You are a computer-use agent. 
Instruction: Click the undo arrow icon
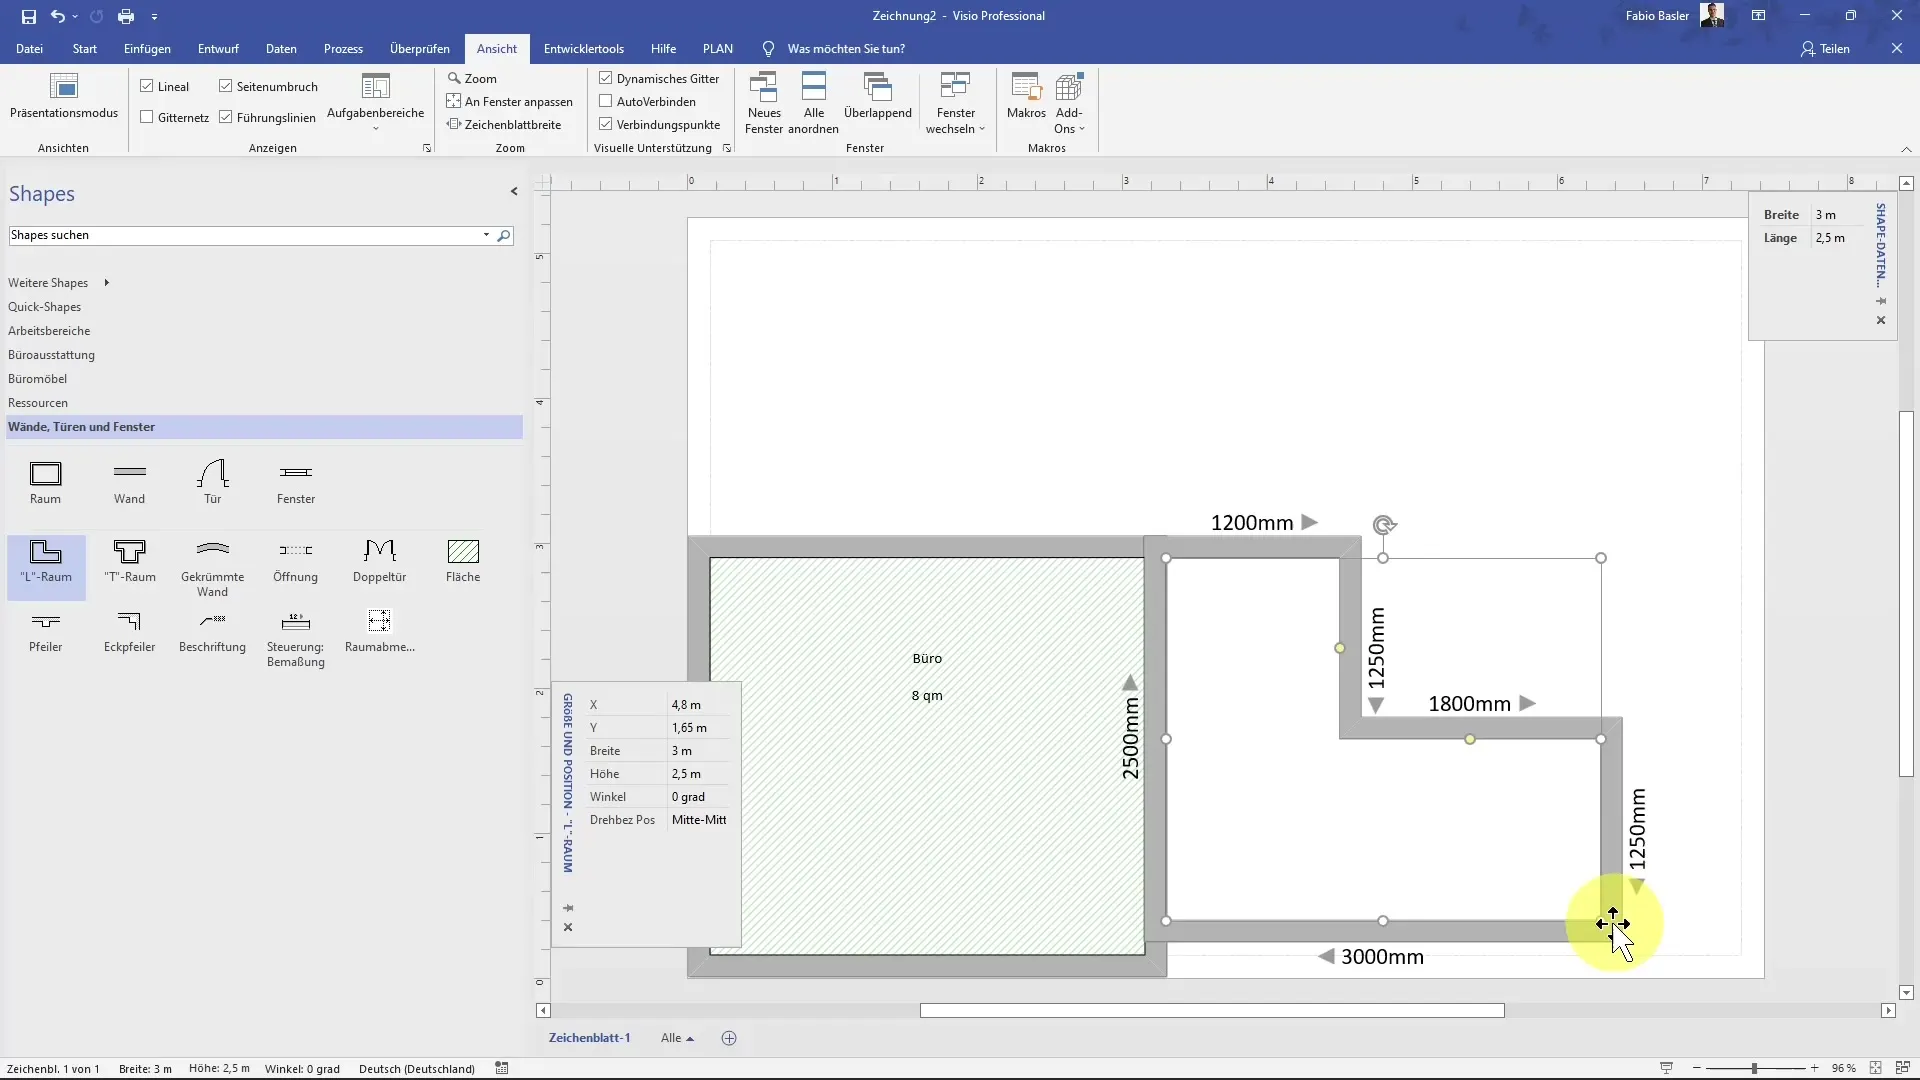tap(58, 16)
